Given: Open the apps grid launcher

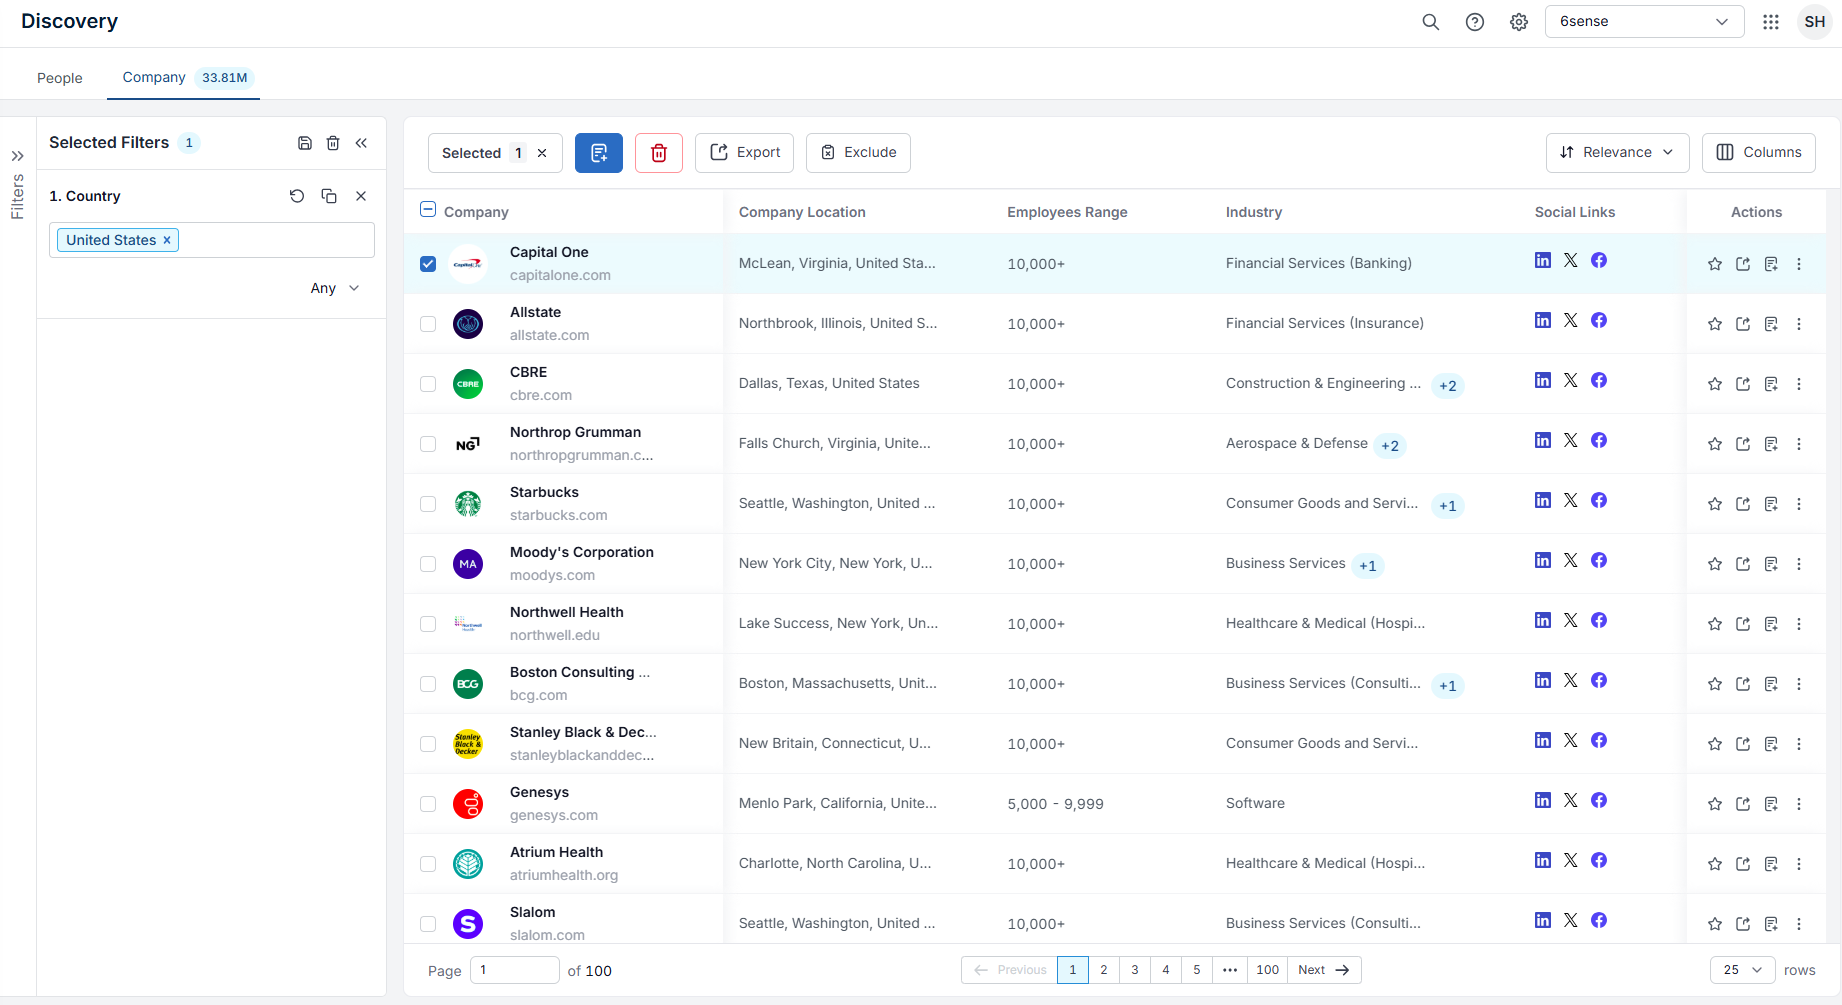Looking at the screenshot, I should point(1771,22).
